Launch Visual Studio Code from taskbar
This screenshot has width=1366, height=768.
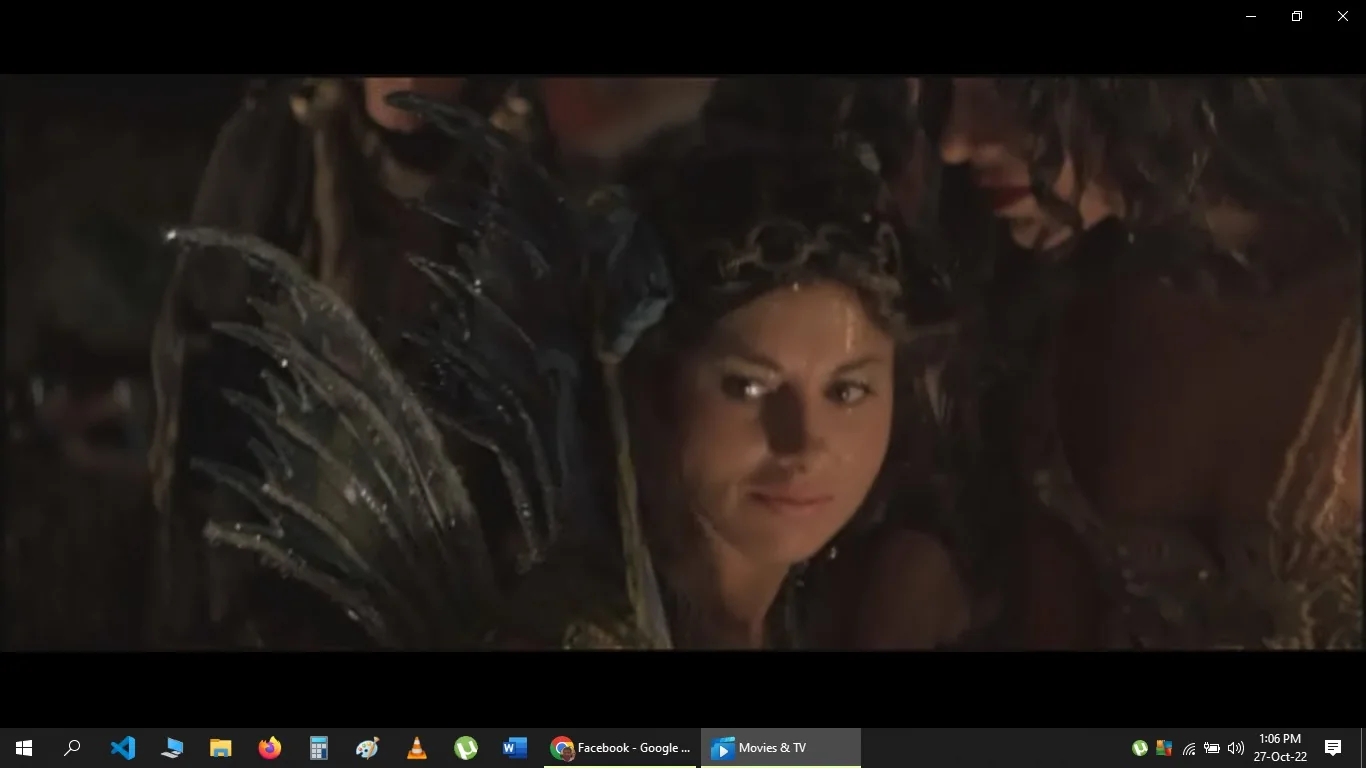click(122, 748)
